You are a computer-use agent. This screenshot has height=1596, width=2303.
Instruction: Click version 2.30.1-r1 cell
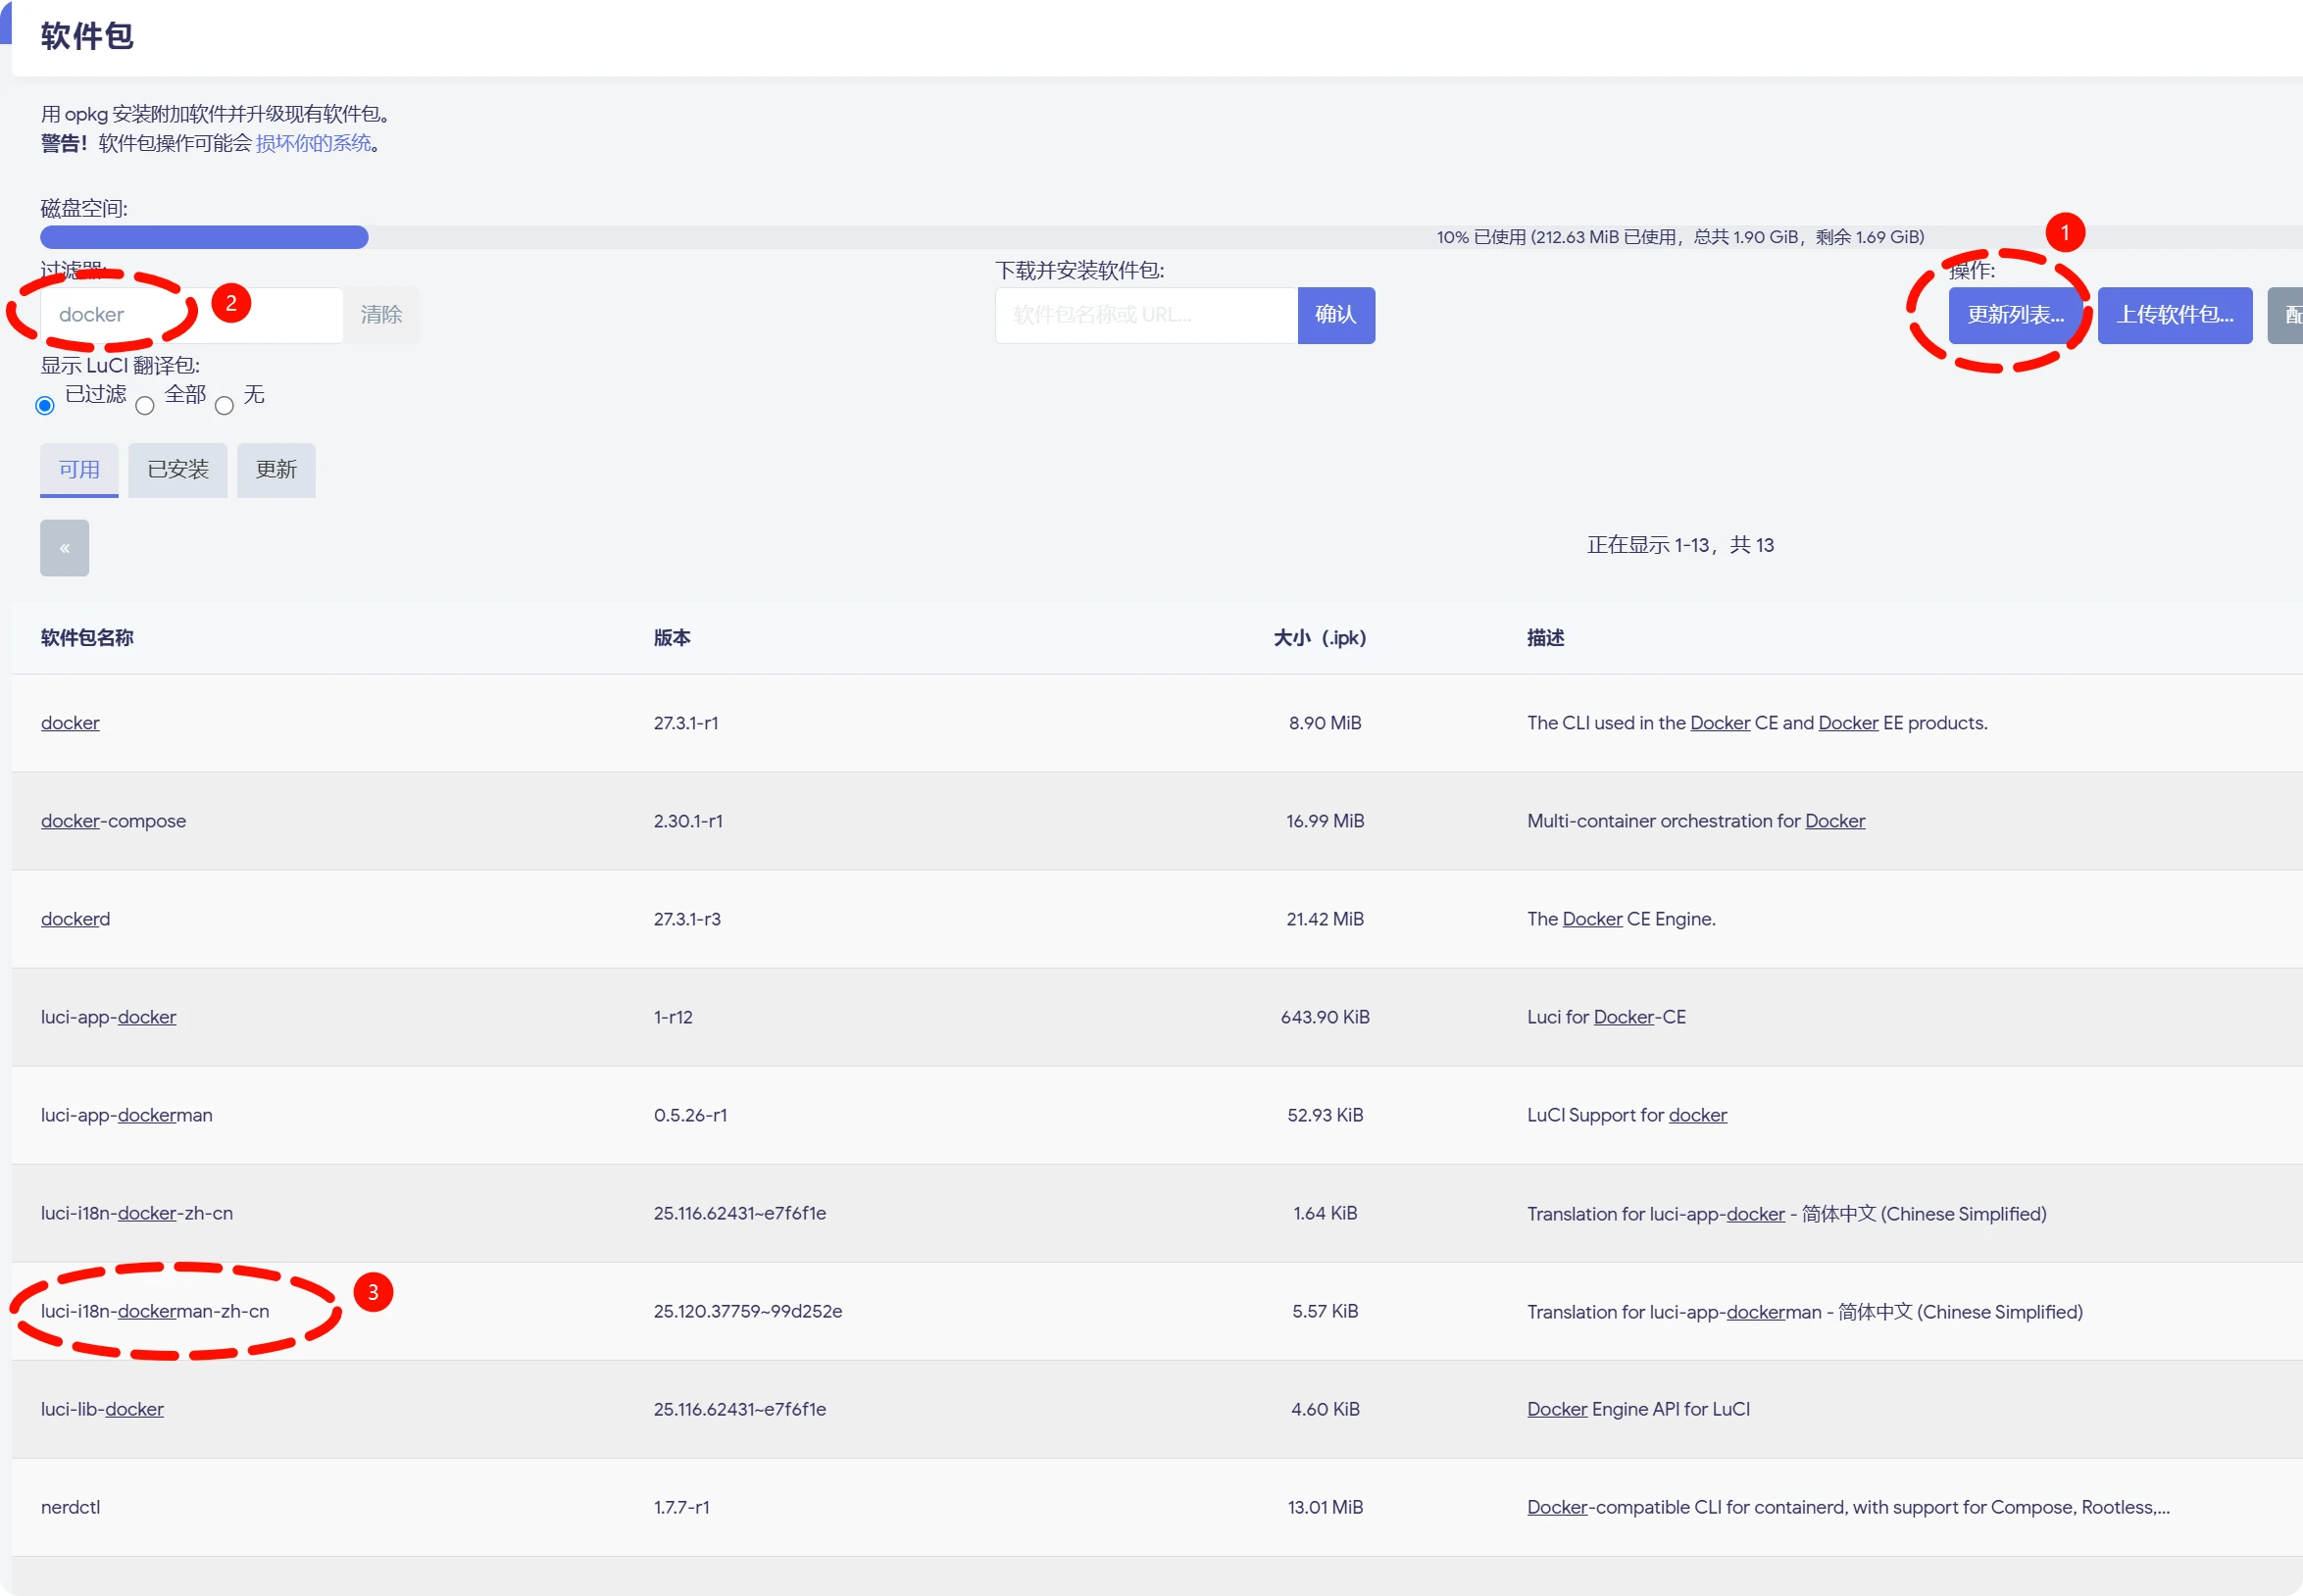[688, 821]
